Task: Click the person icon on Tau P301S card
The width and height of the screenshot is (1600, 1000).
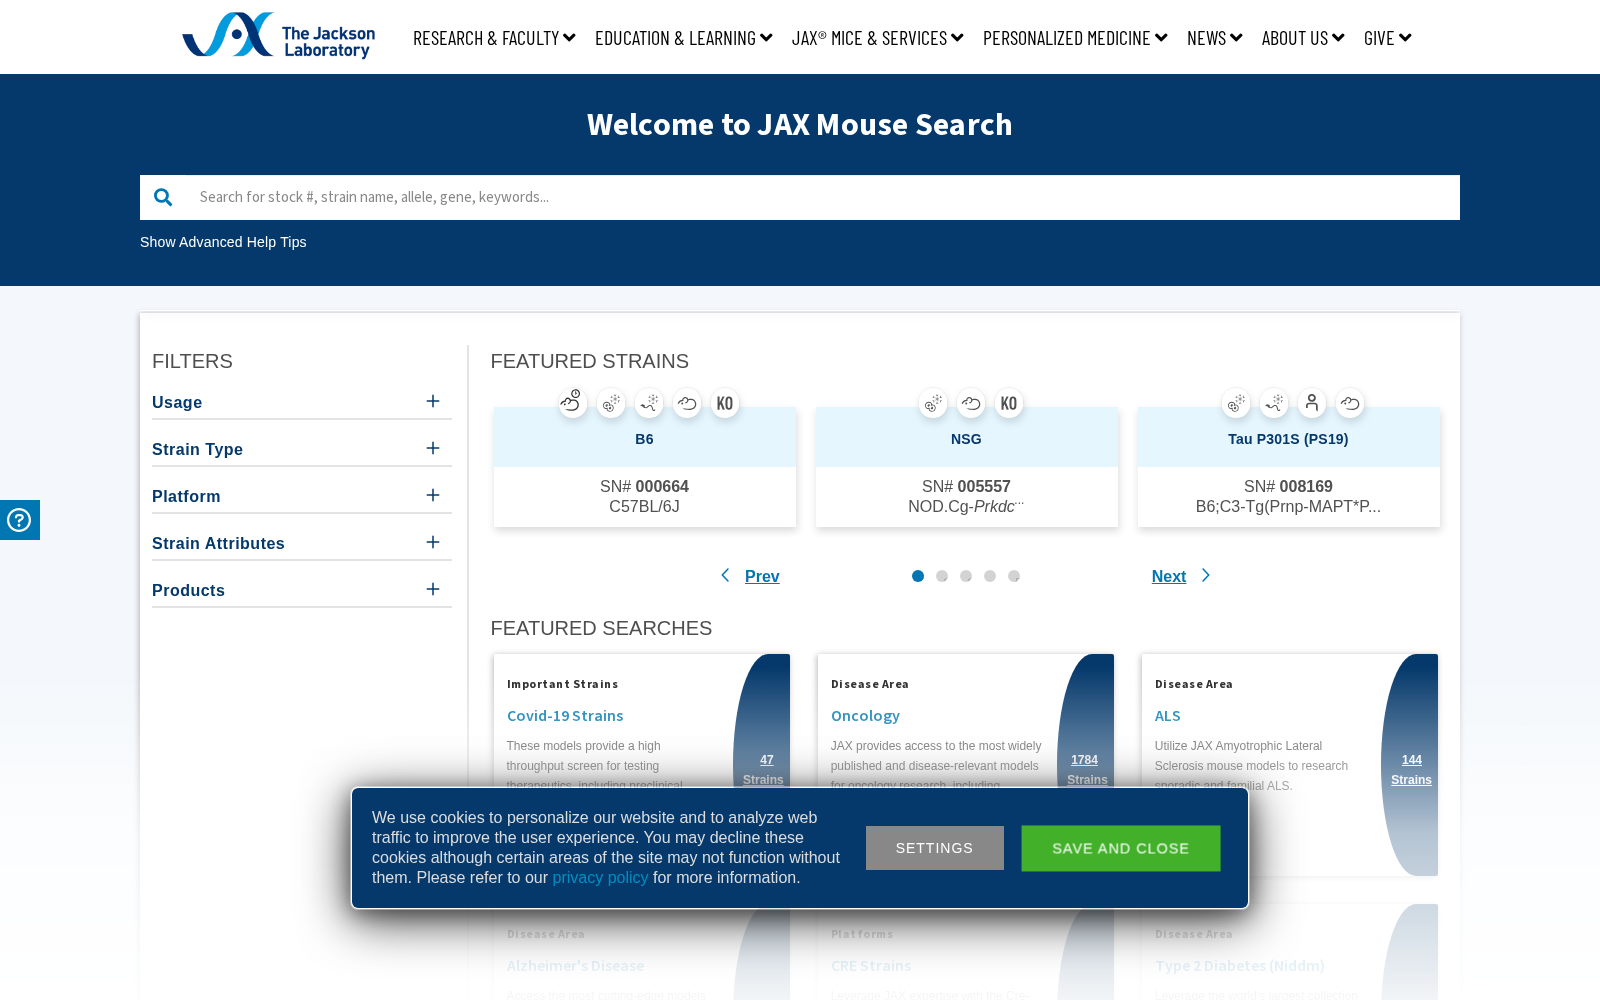Action: 1312,403
